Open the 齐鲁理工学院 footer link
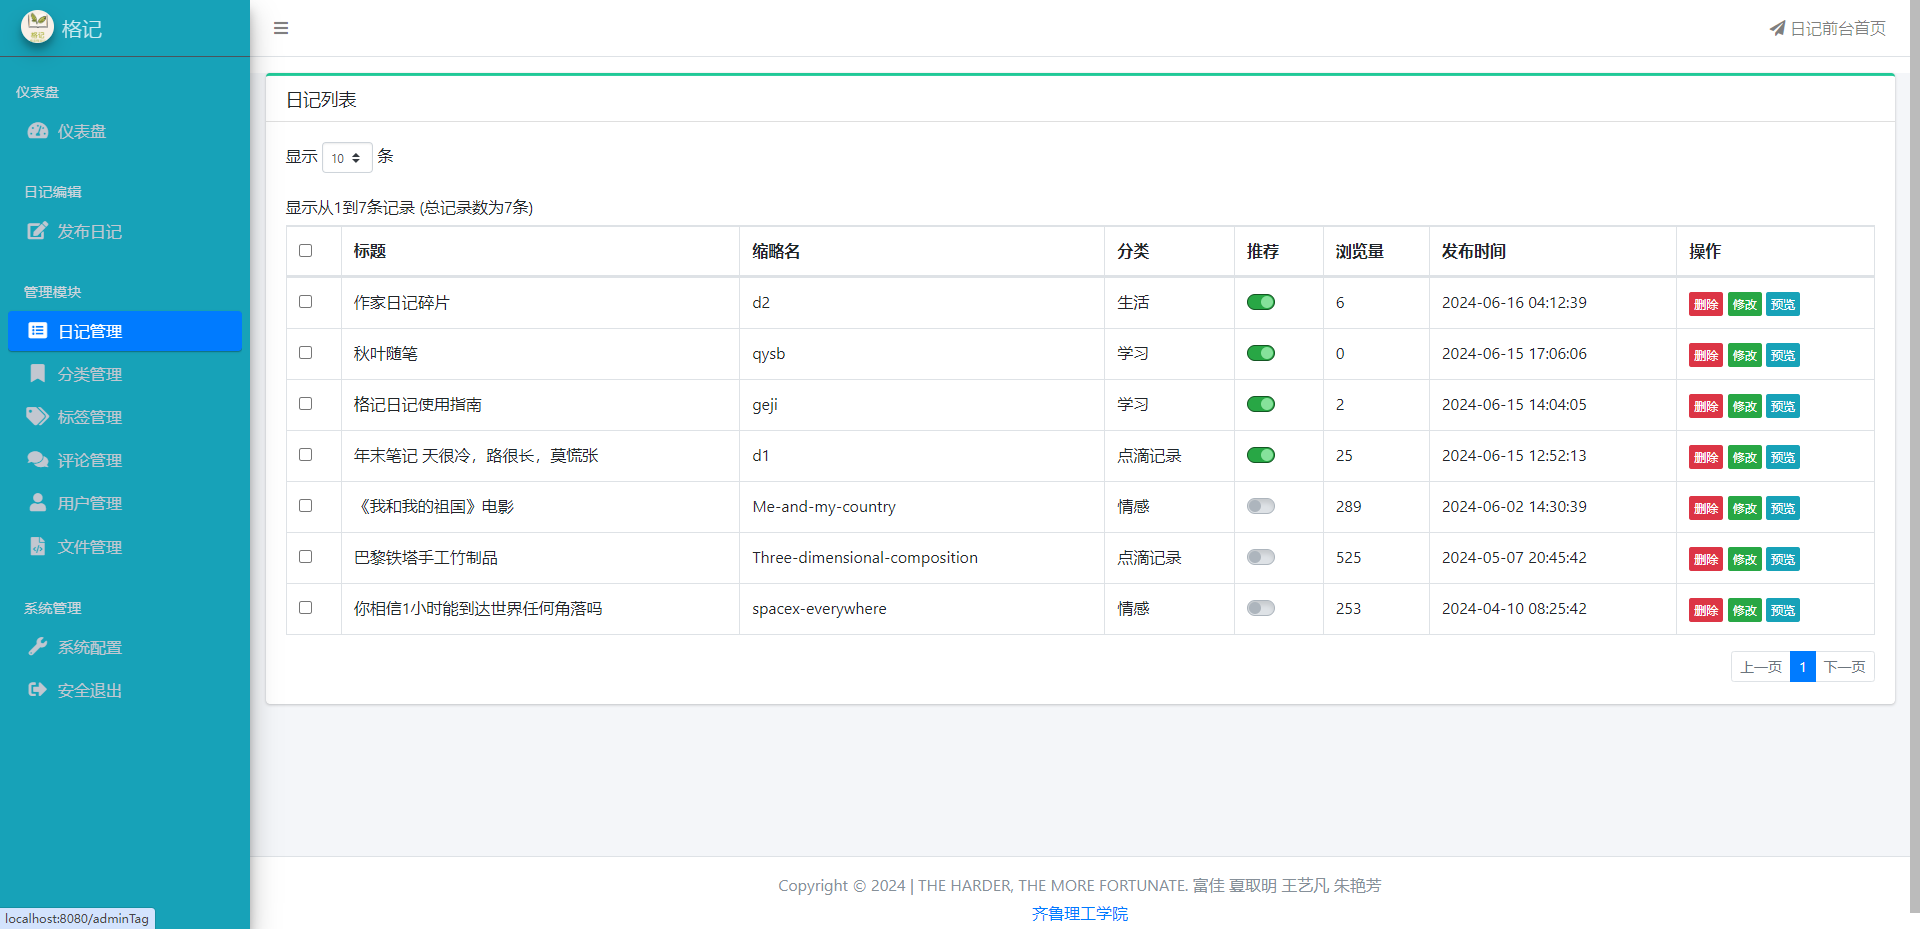Image resolution: width=1920 pixels, height=929 pixels. coord(1079,913)
